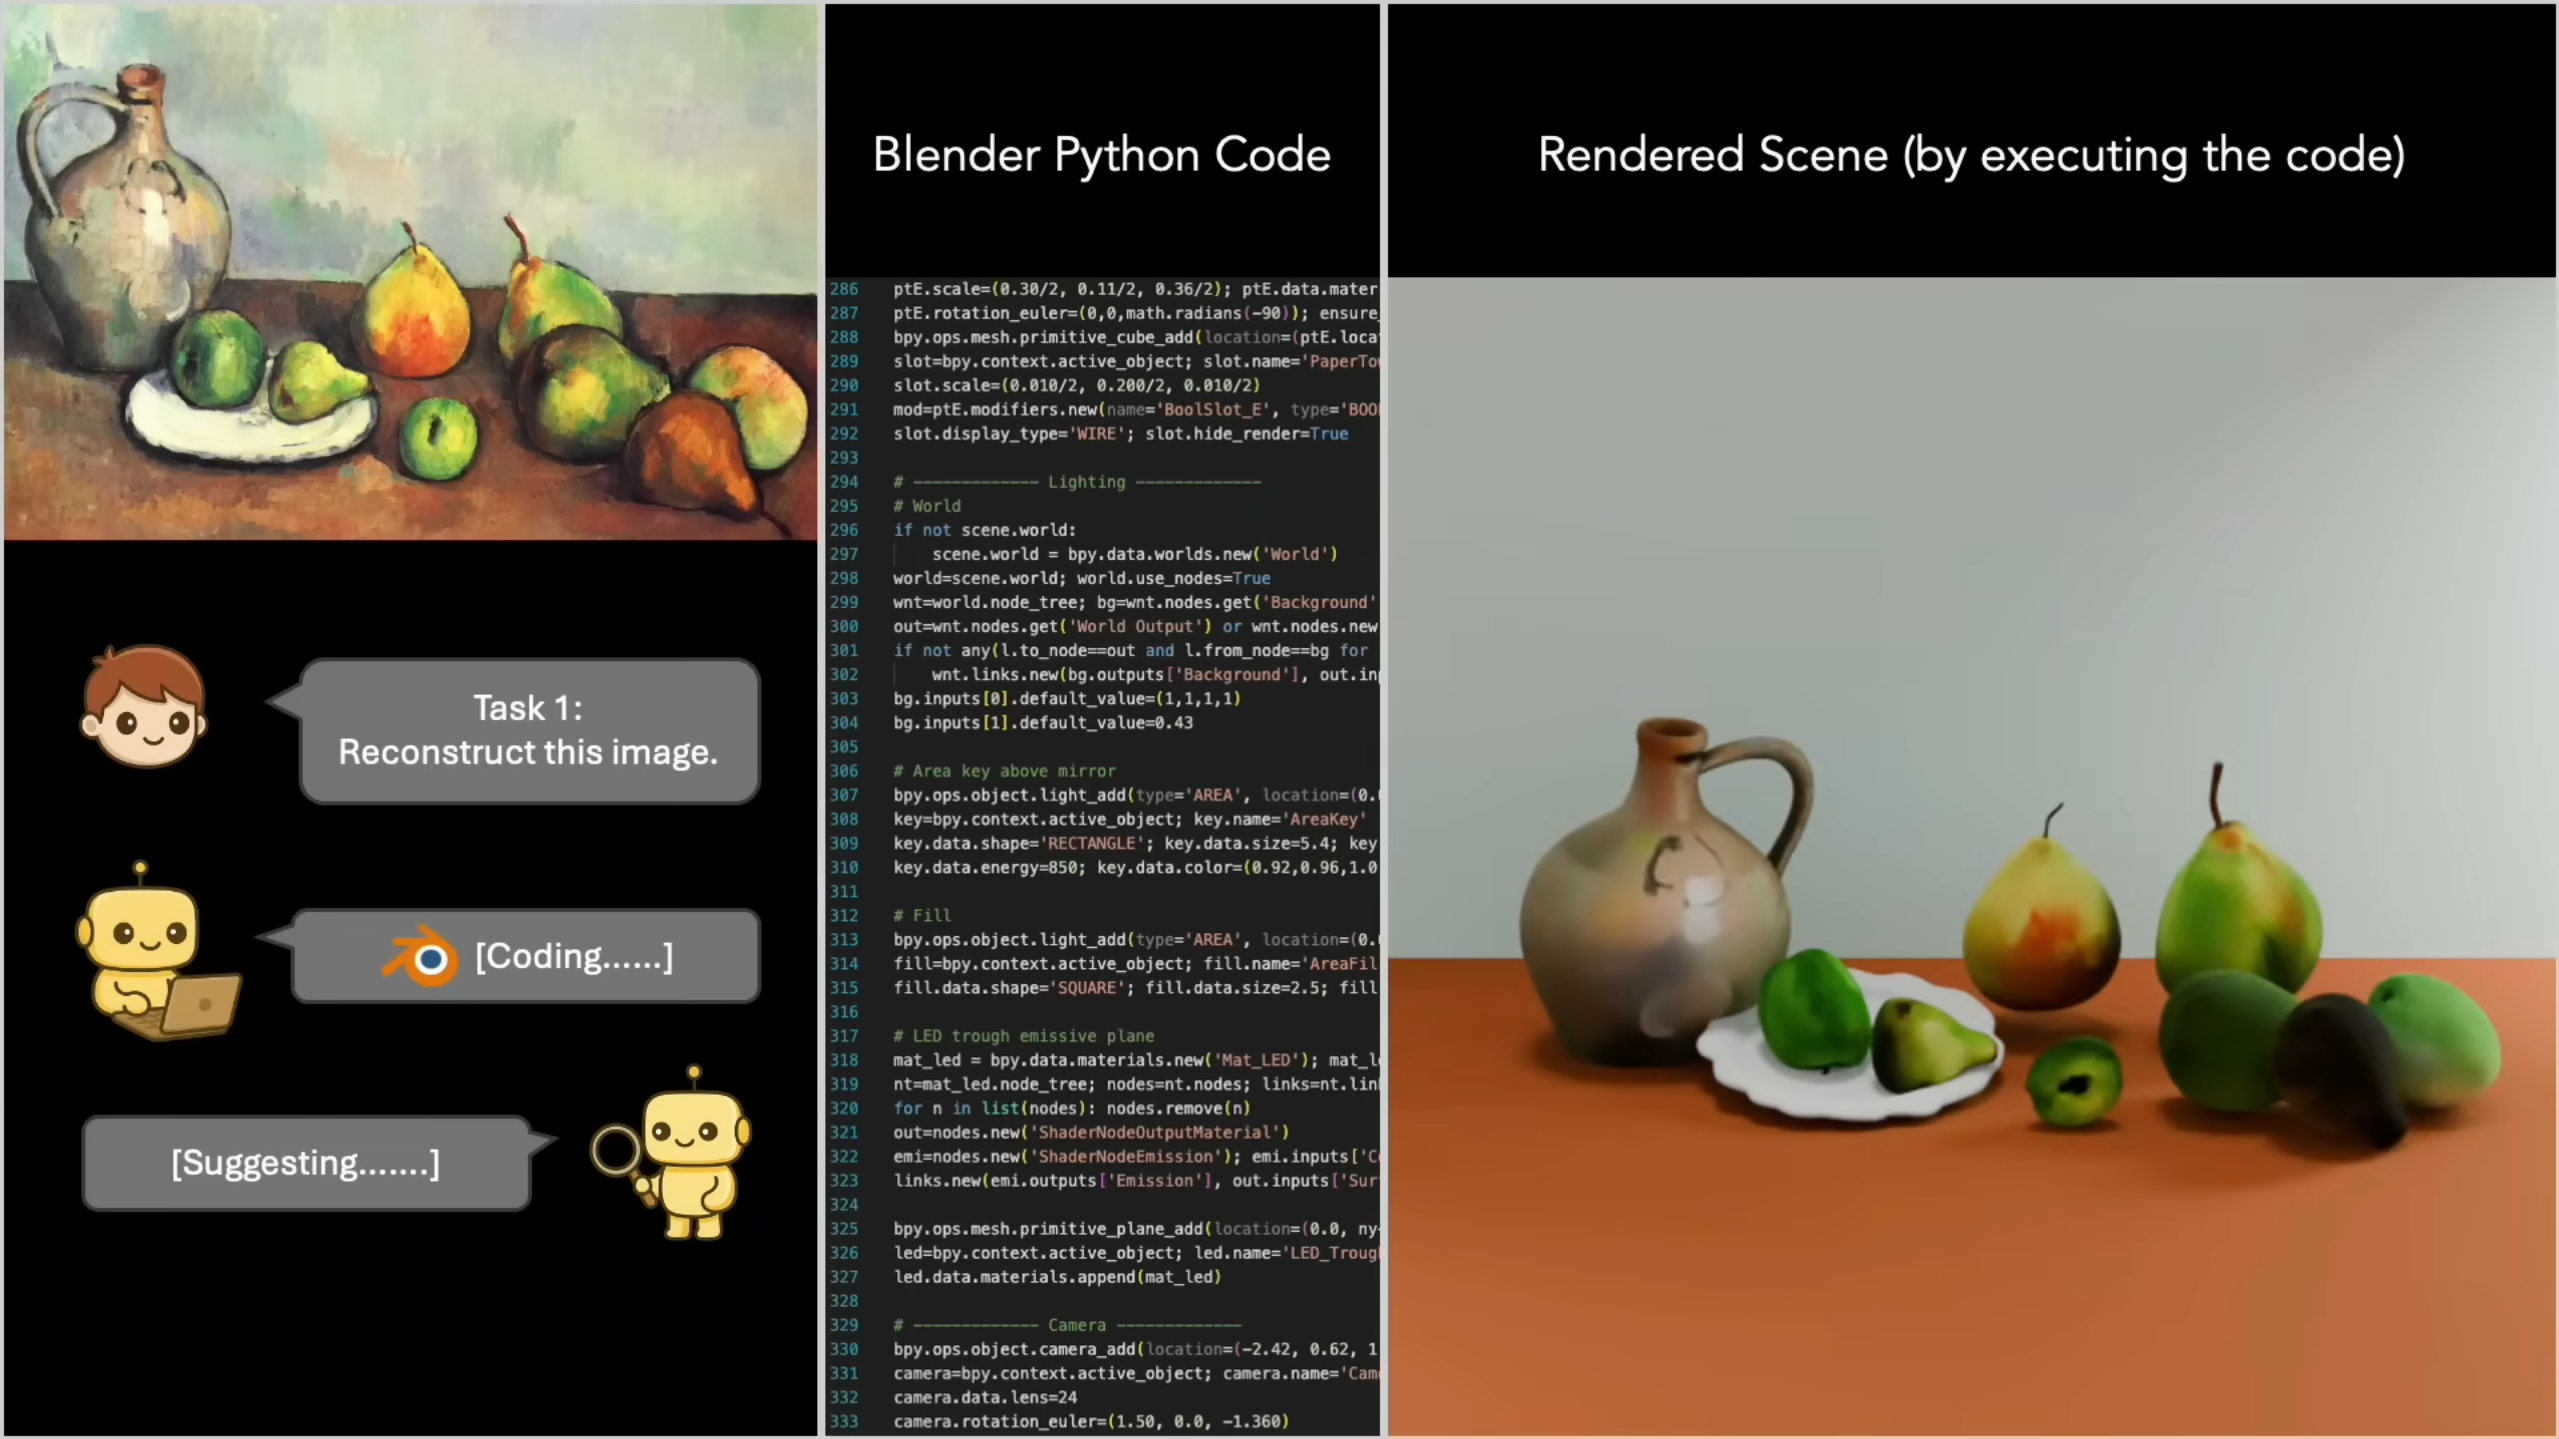Click the magnifying glass held by robot
The height and width of the screenshot is (1439, 2559).
click(616, 1150)
